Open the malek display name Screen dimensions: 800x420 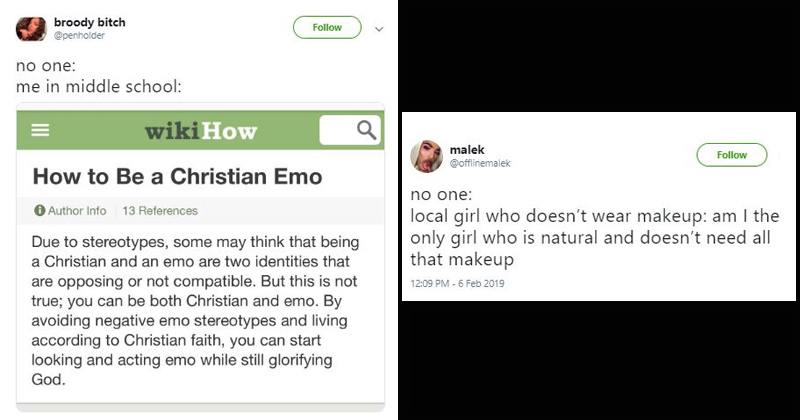(x=467, y=149)
